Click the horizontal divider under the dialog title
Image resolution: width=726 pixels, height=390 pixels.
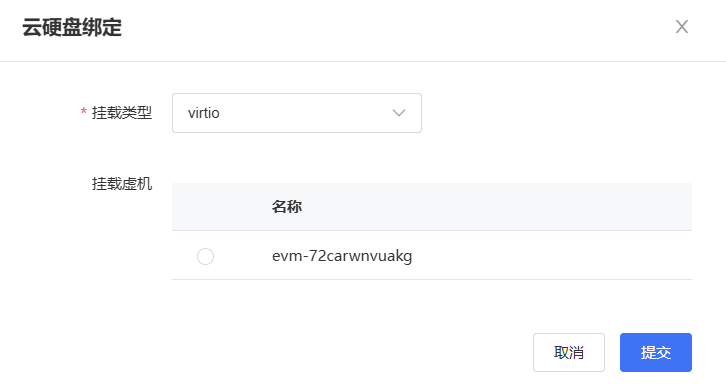pyautogui.click(x=363, y=61)
